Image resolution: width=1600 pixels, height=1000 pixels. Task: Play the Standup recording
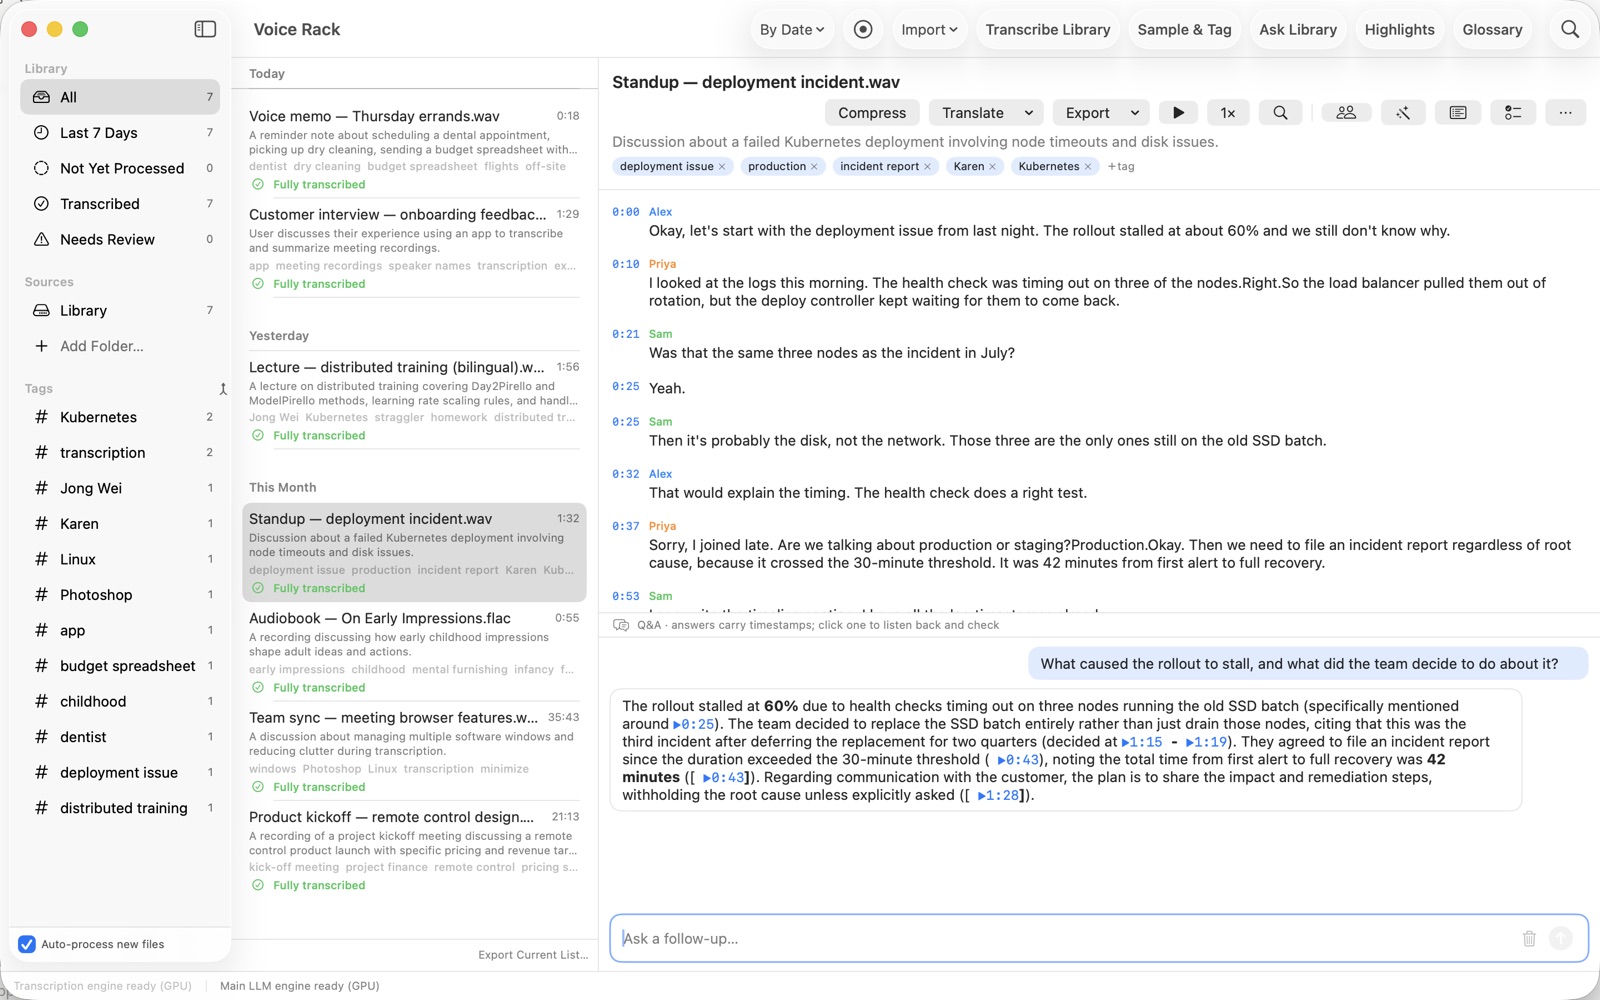click(x=1178, y=113)
